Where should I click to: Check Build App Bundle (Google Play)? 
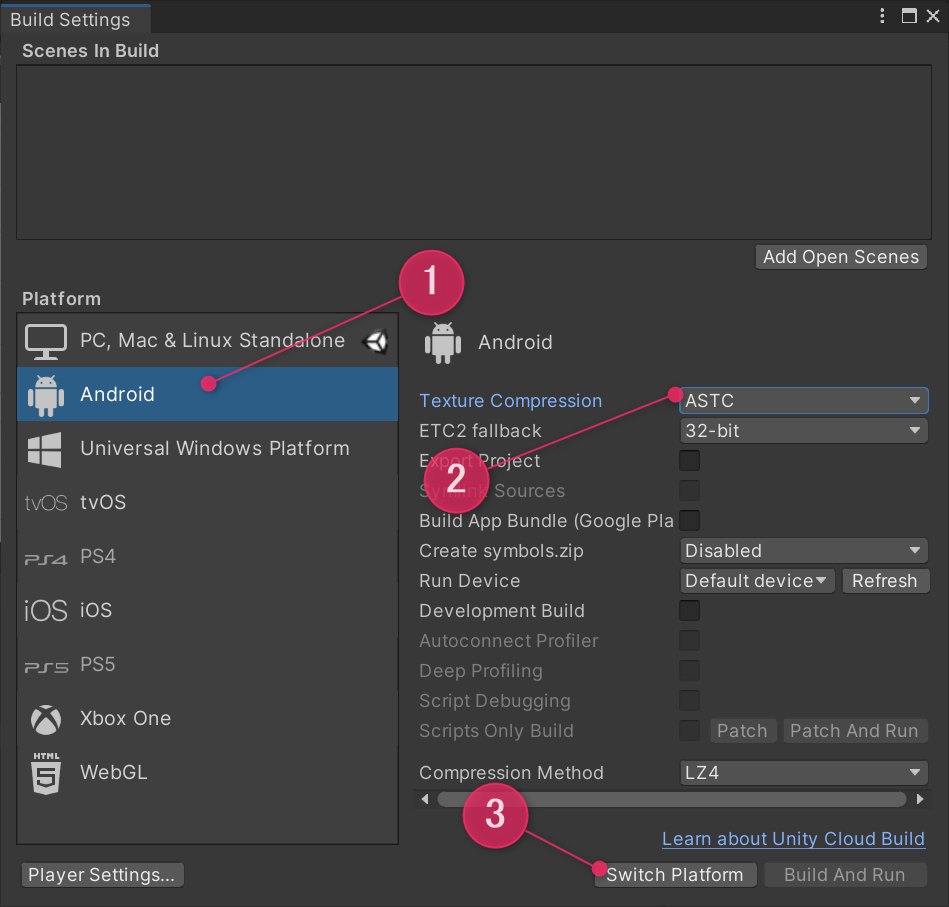pos(688,520)
